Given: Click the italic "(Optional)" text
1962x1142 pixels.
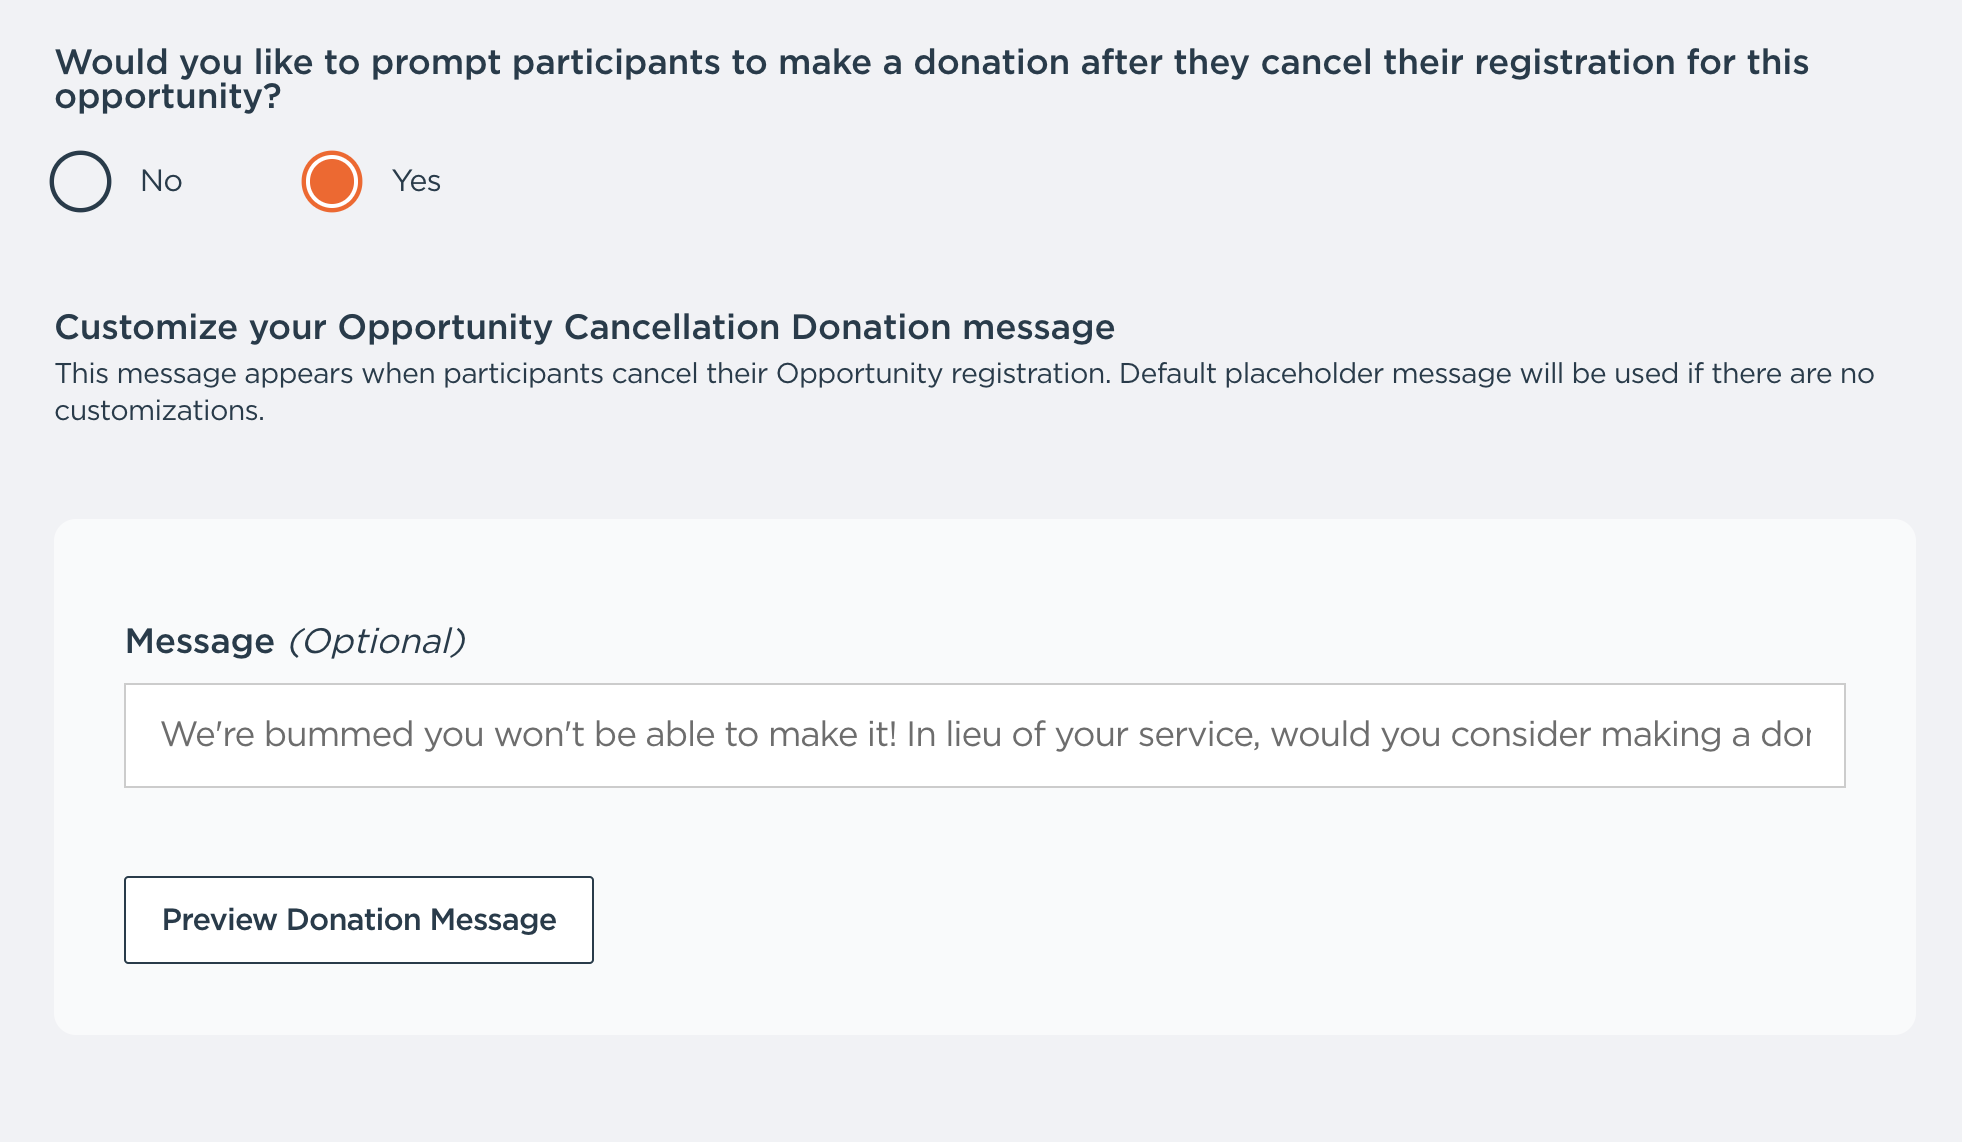Looking at the screenshot, I should pos(377,641).
